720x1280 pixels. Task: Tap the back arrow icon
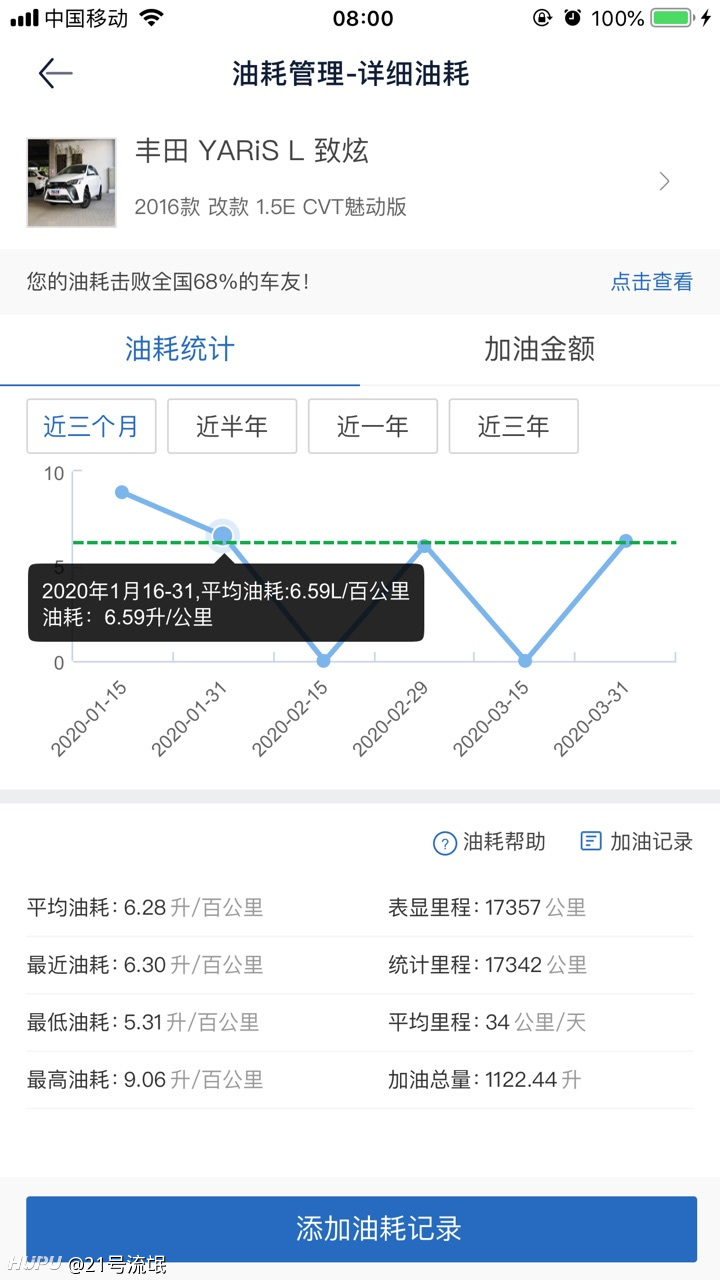pos(55,73)
